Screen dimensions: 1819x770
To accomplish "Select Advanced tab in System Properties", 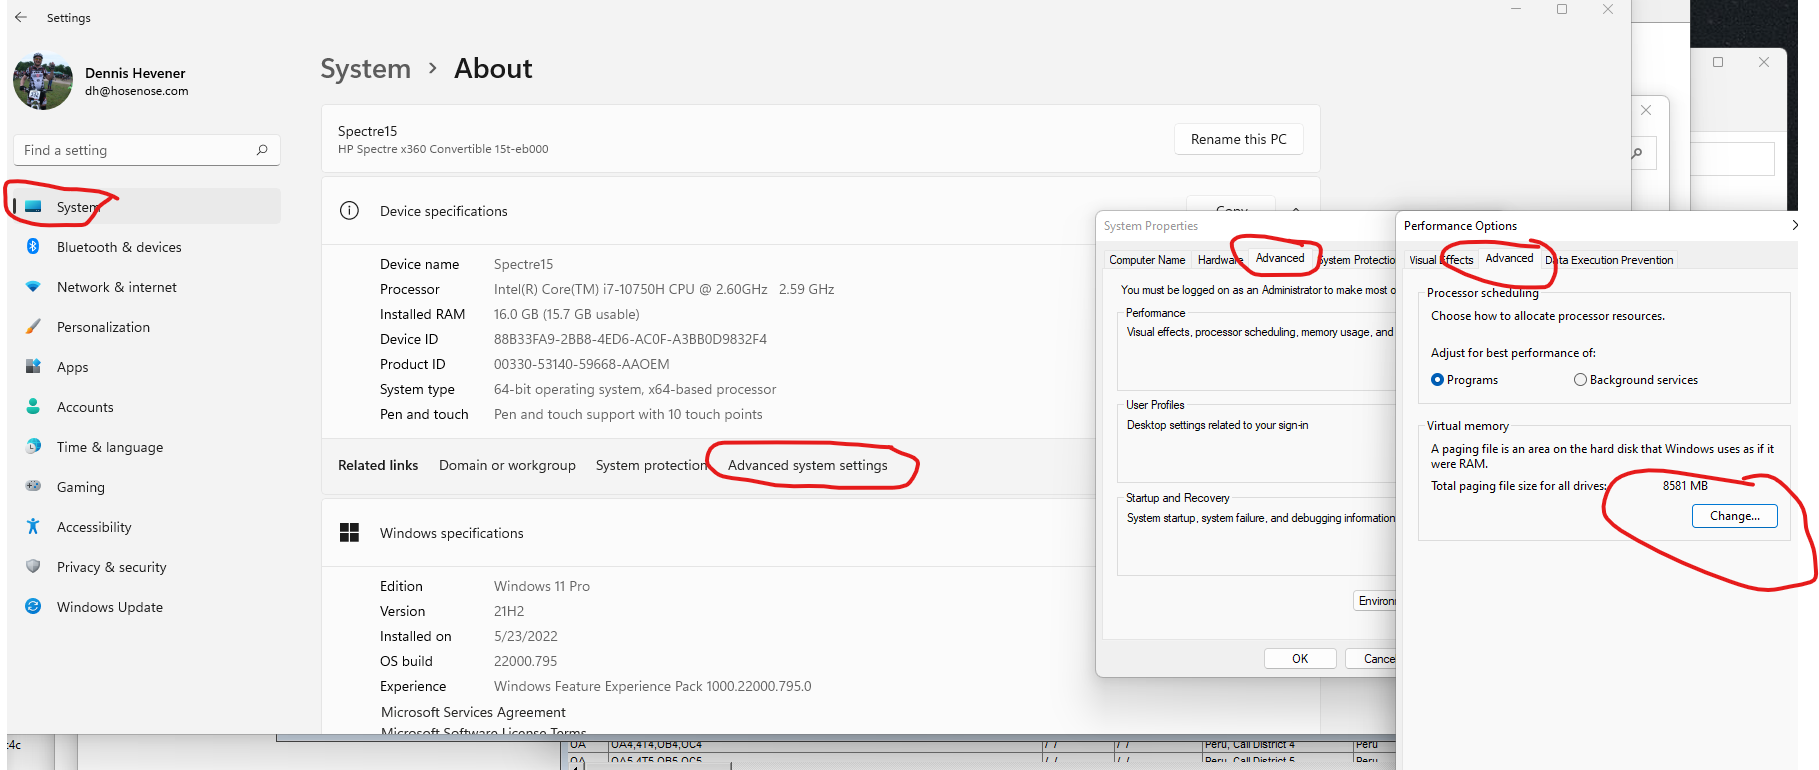I will point(1279,258).
